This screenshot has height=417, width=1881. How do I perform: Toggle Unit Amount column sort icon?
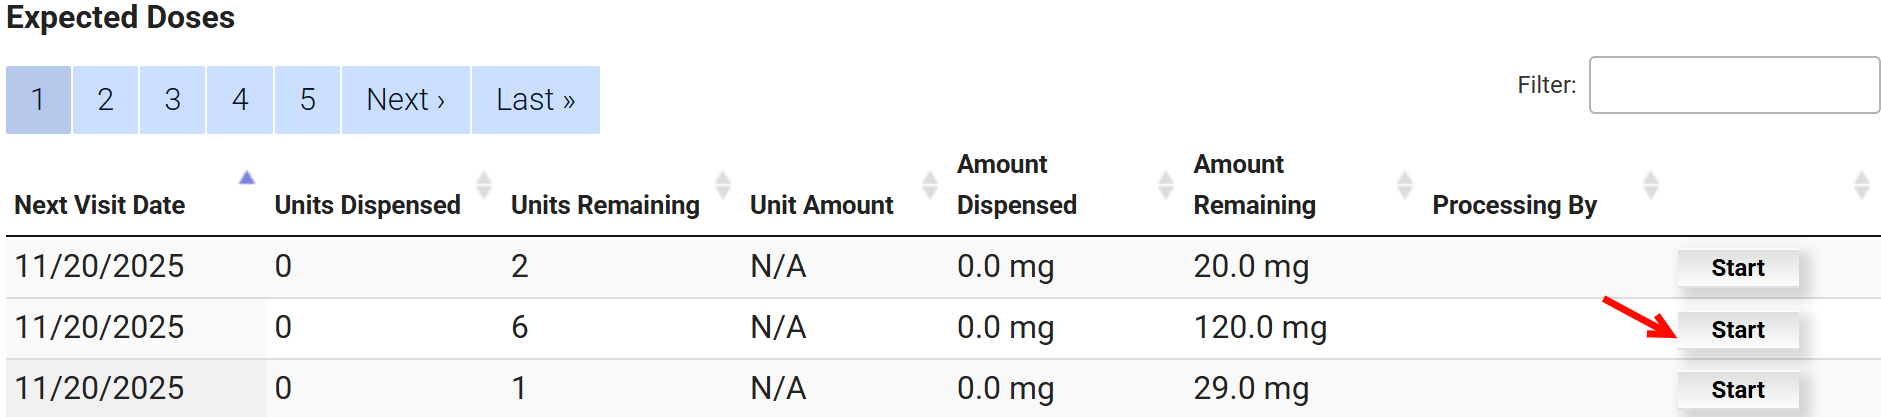(x=930, y=185)
